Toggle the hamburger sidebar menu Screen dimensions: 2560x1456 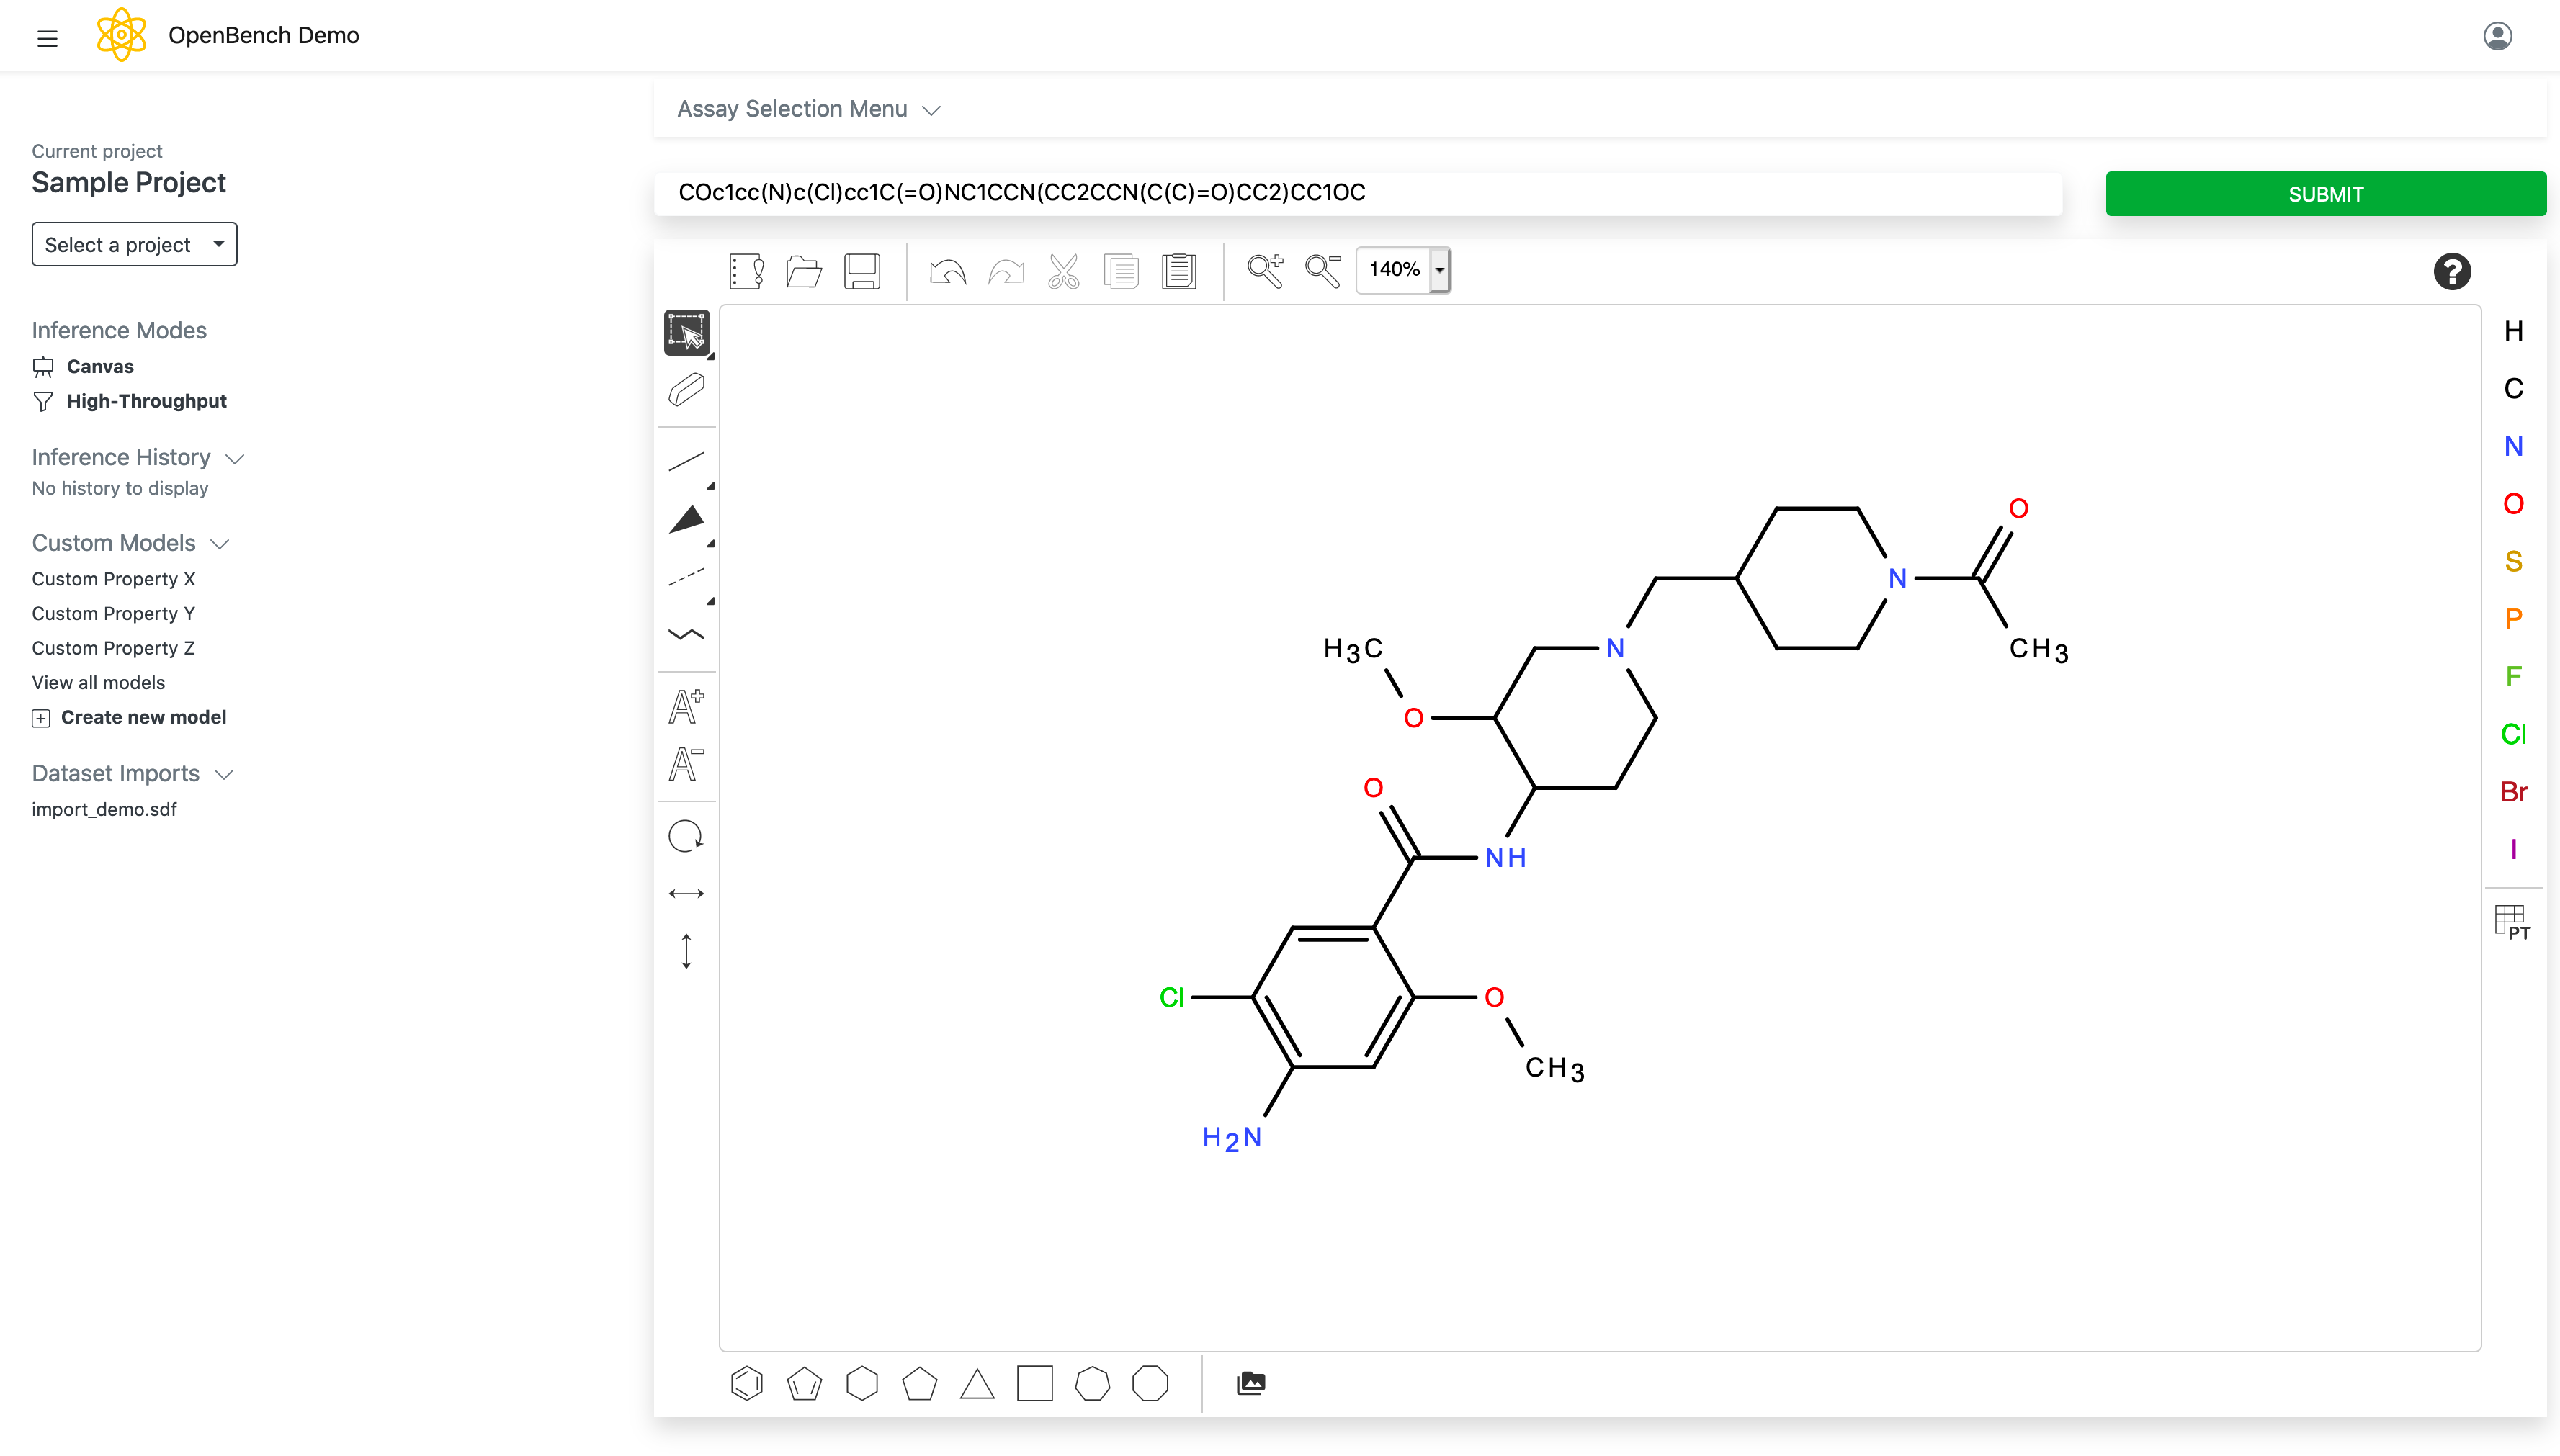(47, 38)
